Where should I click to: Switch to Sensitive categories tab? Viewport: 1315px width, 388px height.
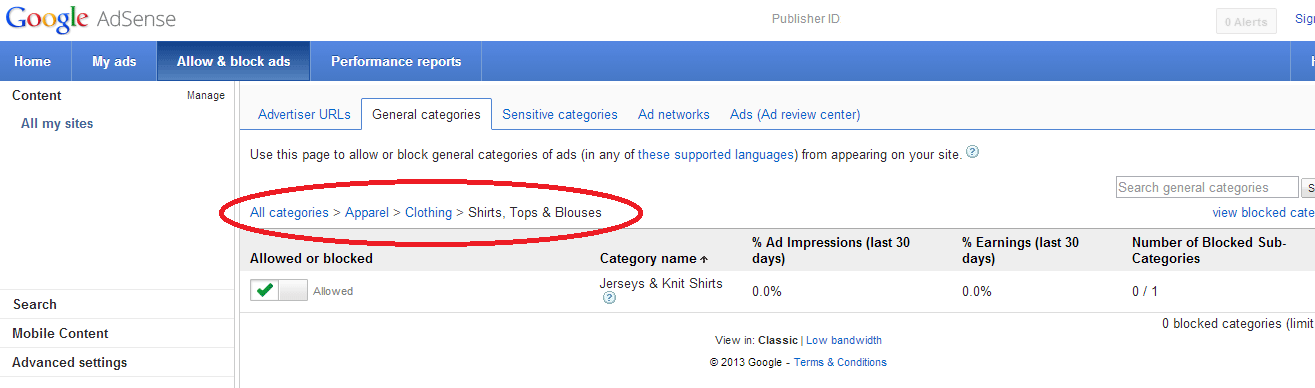click(x=560, y=115)
